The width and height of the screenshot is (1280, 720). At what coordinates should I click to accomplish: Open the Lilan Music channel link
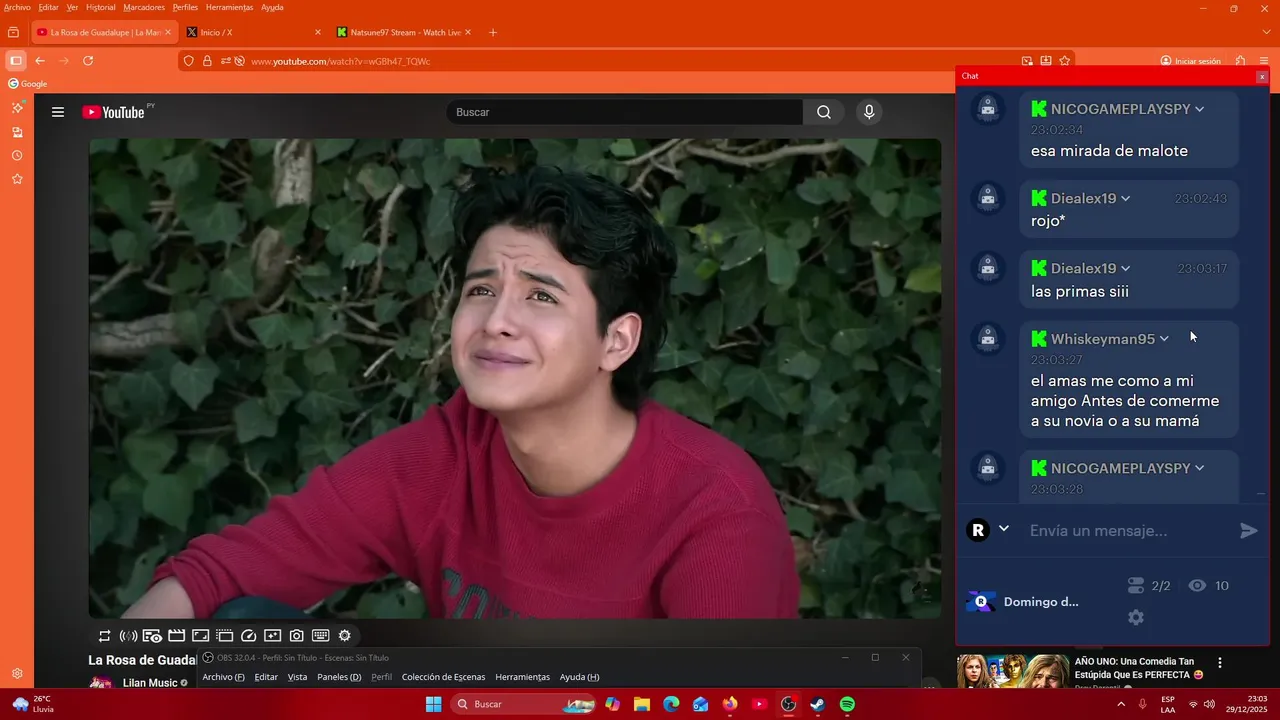click(x=150, y=683)
